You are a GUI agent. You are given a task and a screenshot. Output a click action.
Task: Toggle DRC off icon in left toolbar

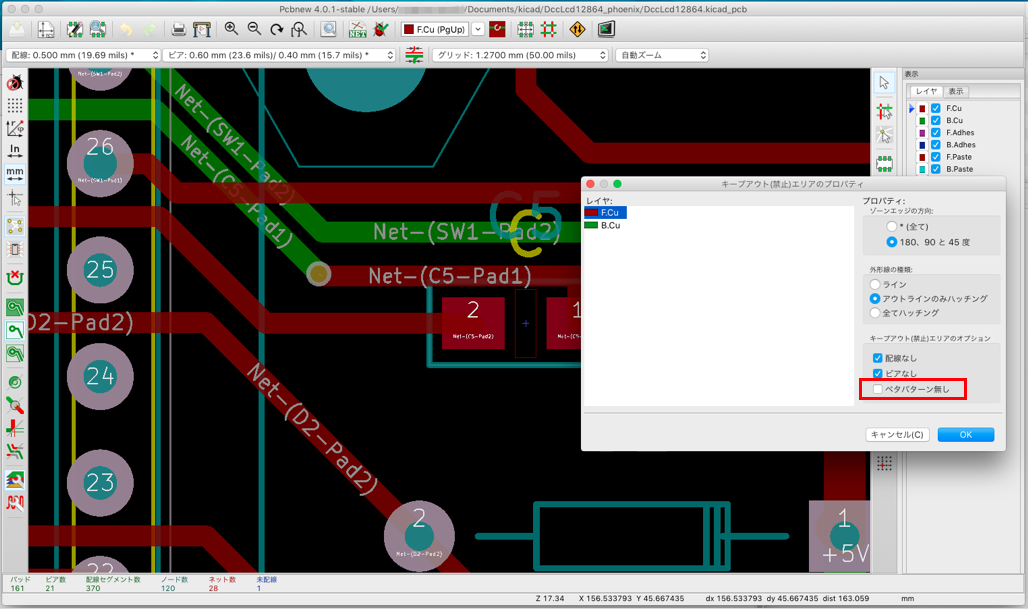point(14,83)
